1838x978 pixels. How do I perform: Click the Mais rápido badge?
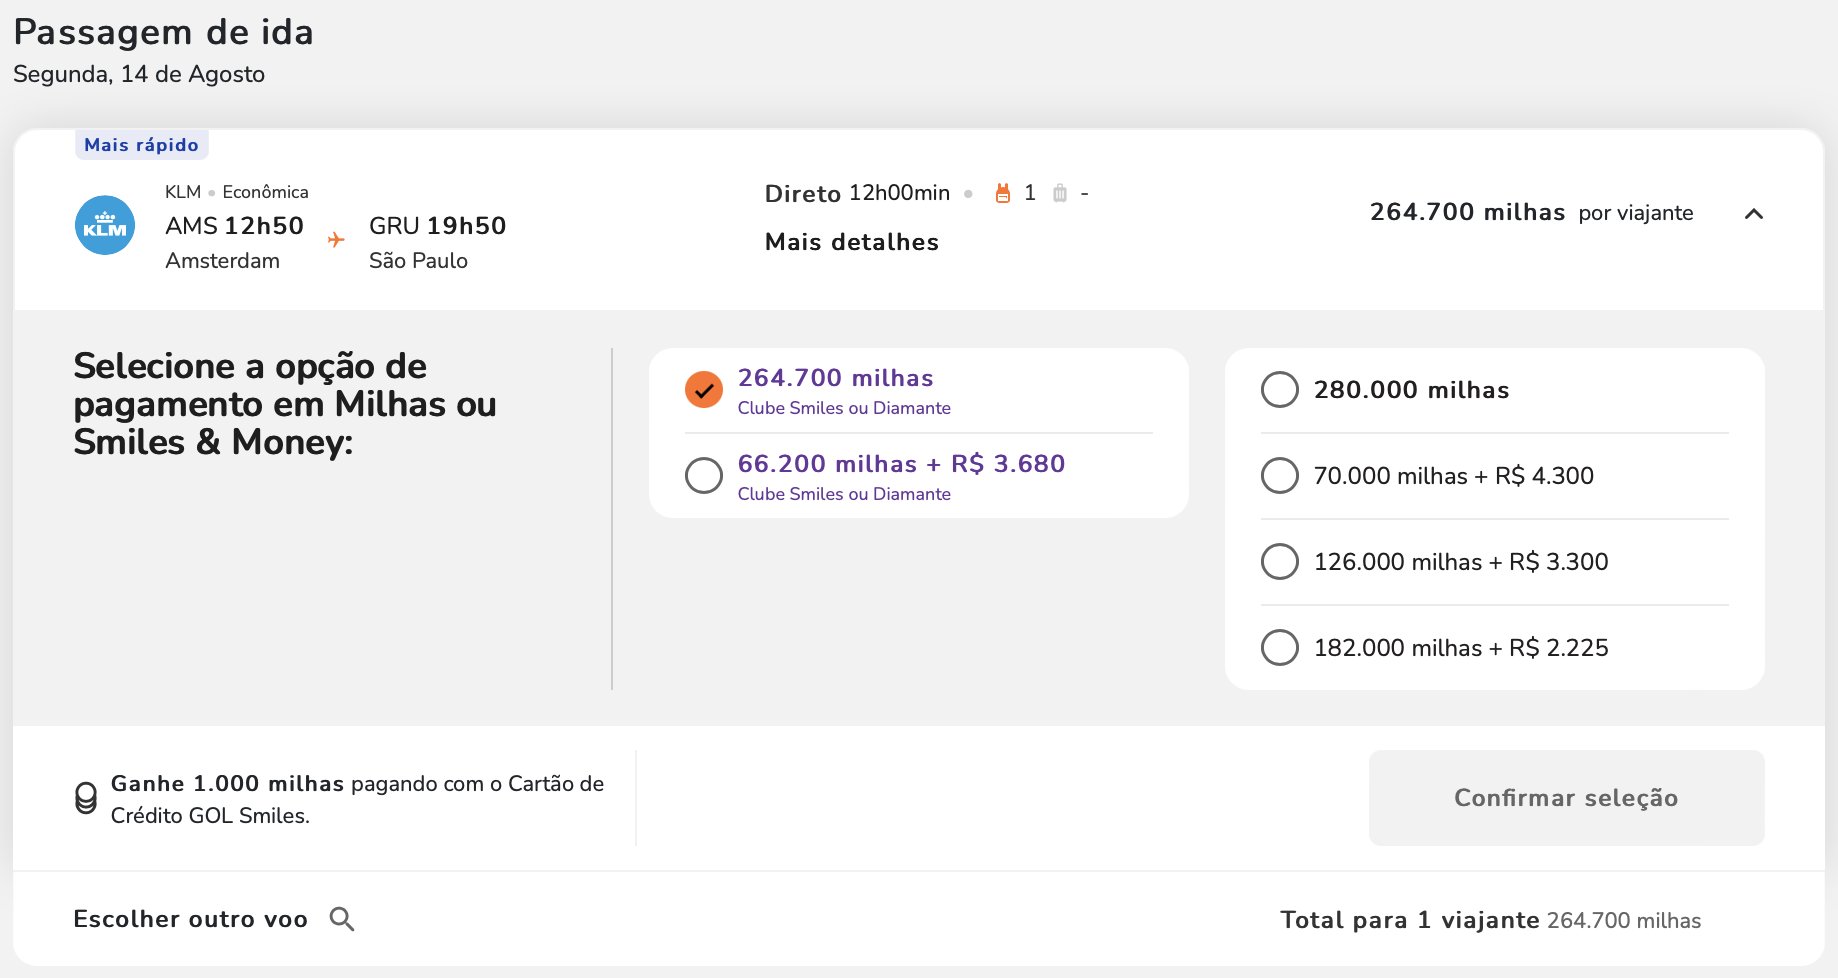click(141, 145)
